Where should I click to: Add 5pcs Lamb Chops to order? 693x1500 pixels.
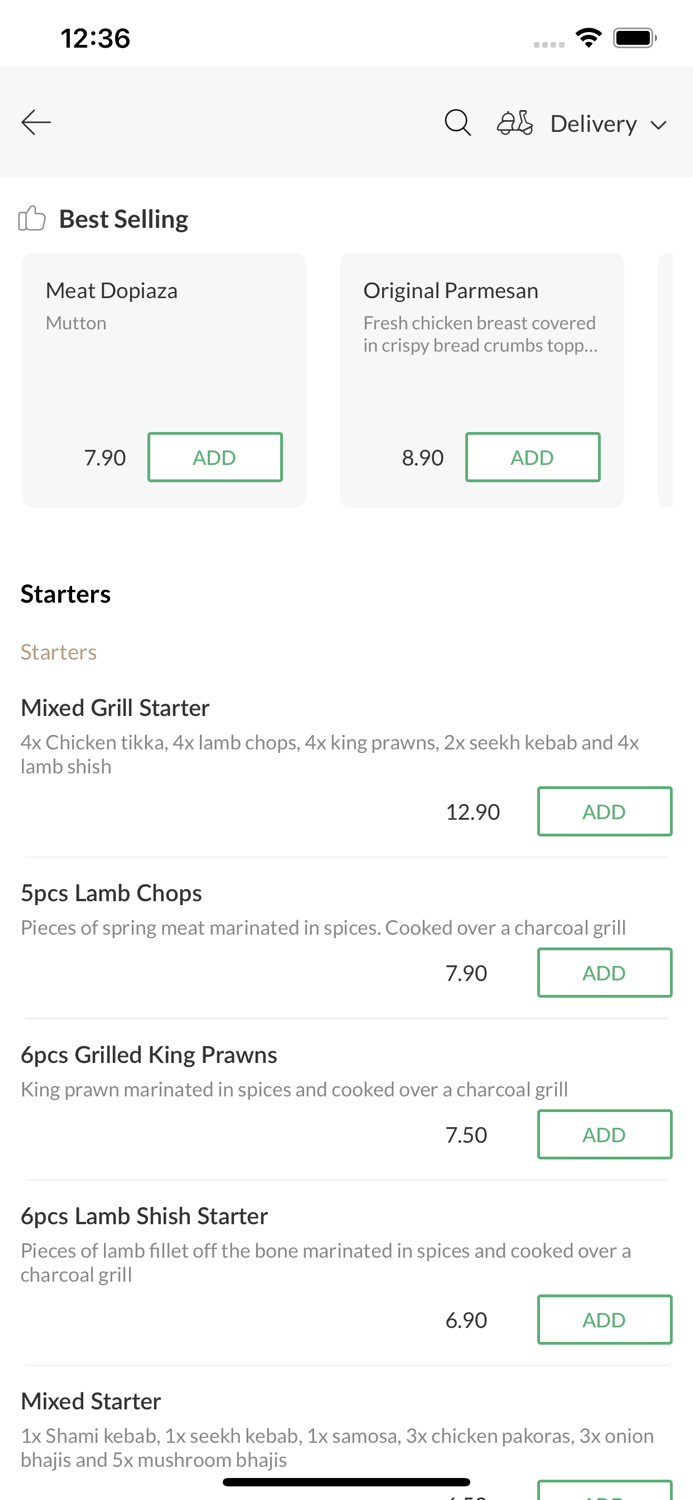(605, 973)
